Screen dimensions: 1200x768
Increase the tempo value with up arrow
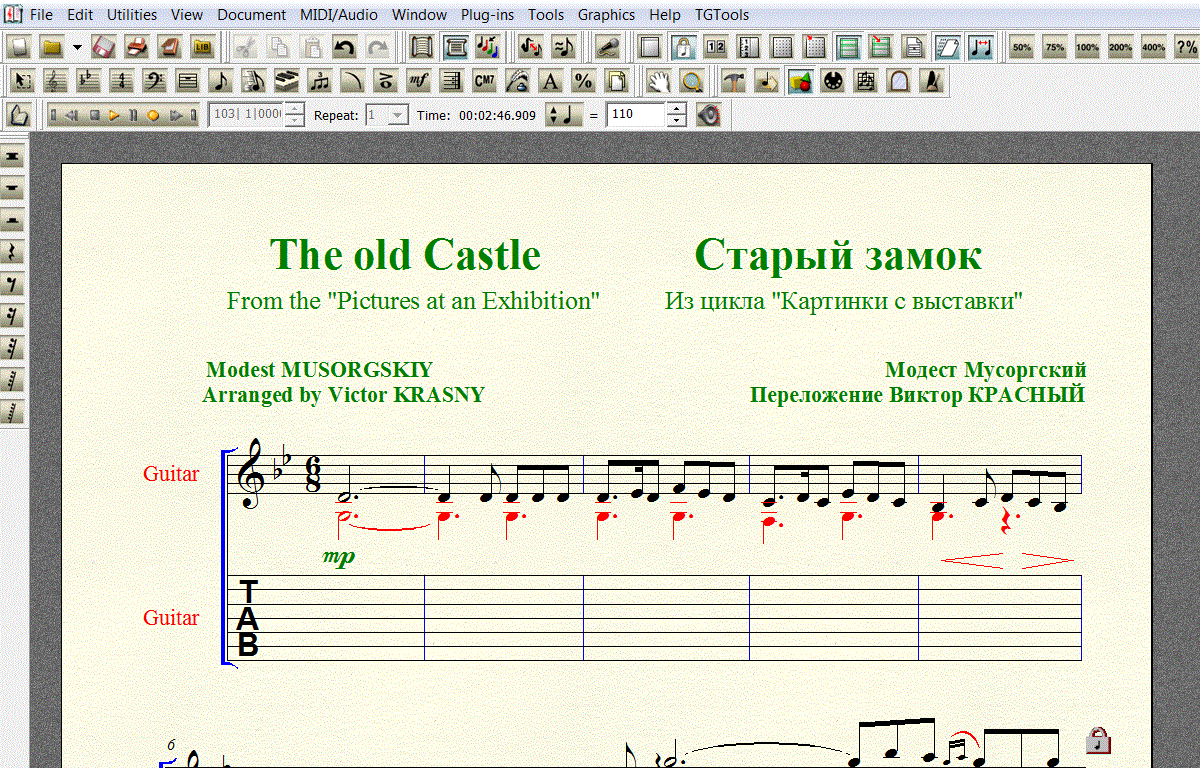tap(676, 108)
